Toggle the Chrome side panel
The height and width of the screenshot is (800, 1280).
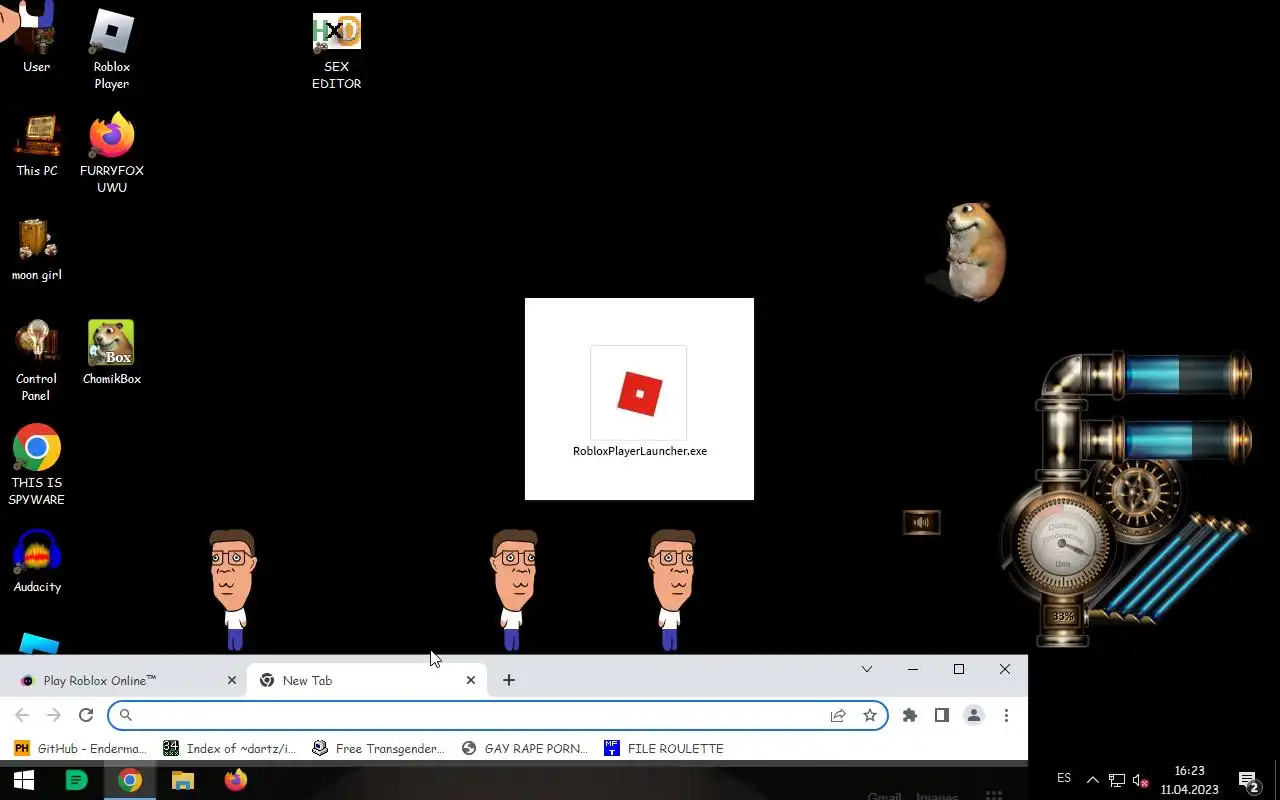click(942, 715)
